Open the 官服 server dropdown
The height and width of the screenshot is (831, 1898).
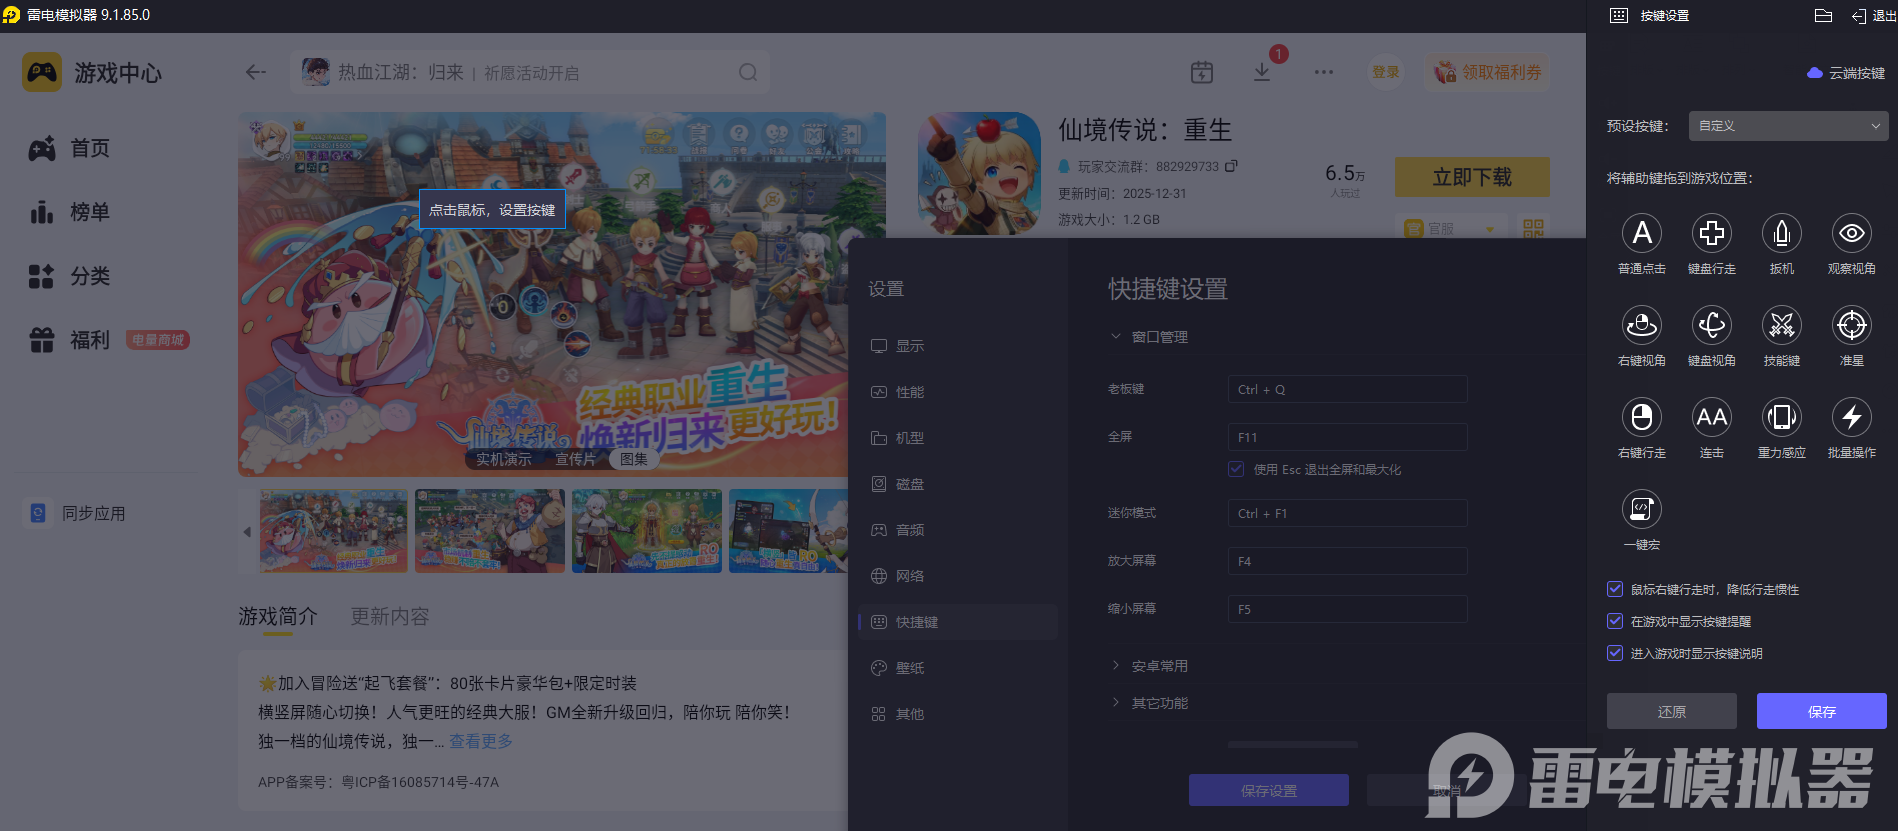[1452, 229]
